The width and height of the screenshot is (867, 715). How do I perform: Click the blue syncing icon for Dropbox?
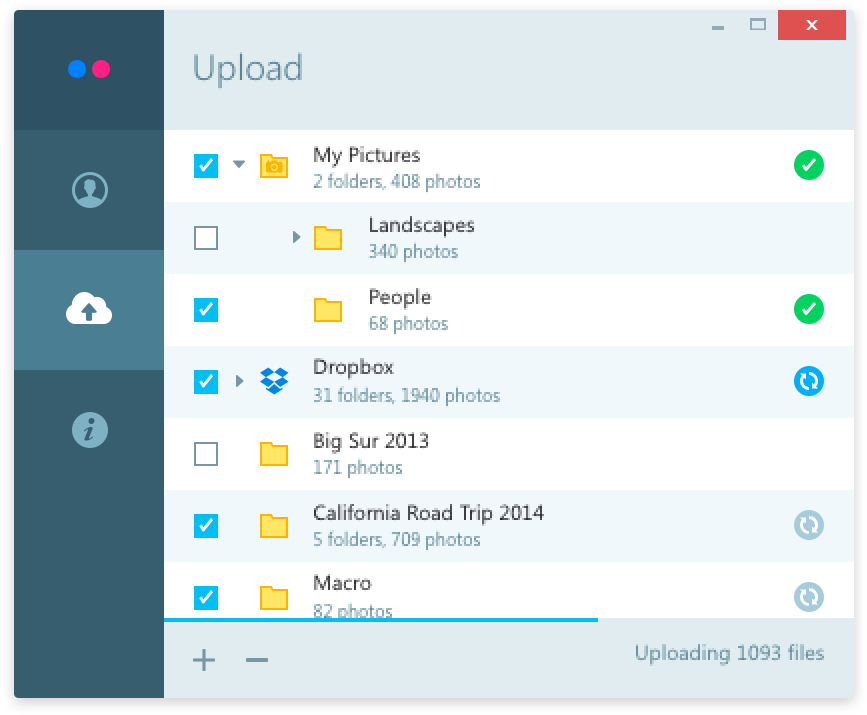tap(809, 381)
